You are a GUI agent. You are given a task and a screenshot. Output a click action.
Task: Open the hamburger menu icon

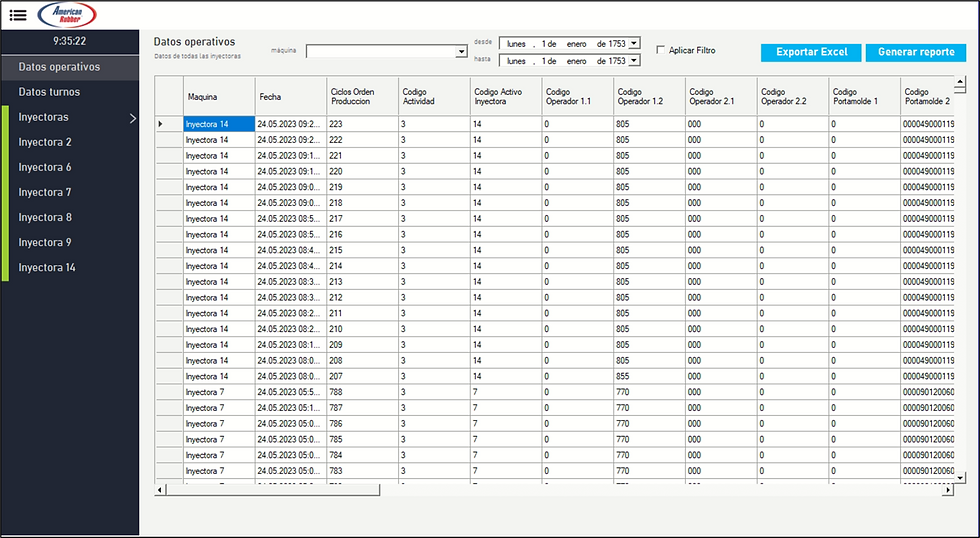18,15
